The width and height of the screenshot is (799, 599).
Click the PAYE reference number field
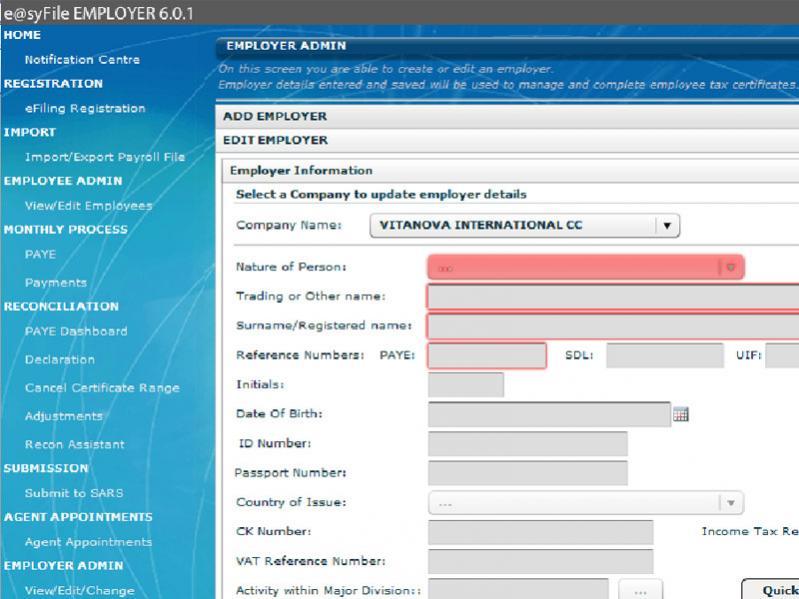pos(487,355)
